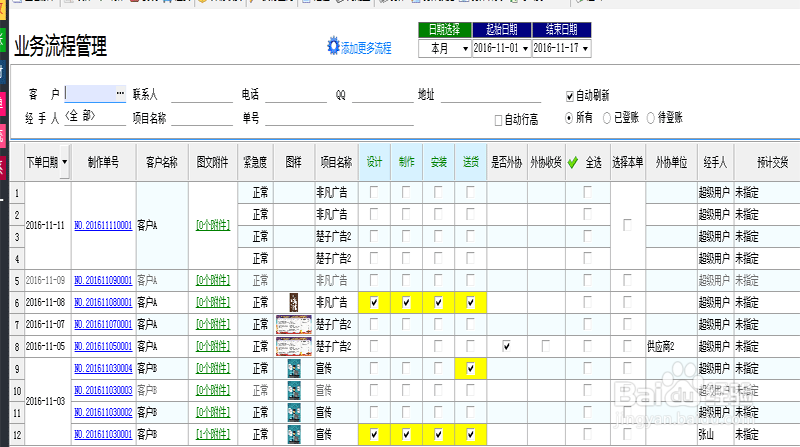The width and height of the screenshot is (800, 447).
Task: Expand the 本月 date selection dropdown
Action: tap(465, 49)
